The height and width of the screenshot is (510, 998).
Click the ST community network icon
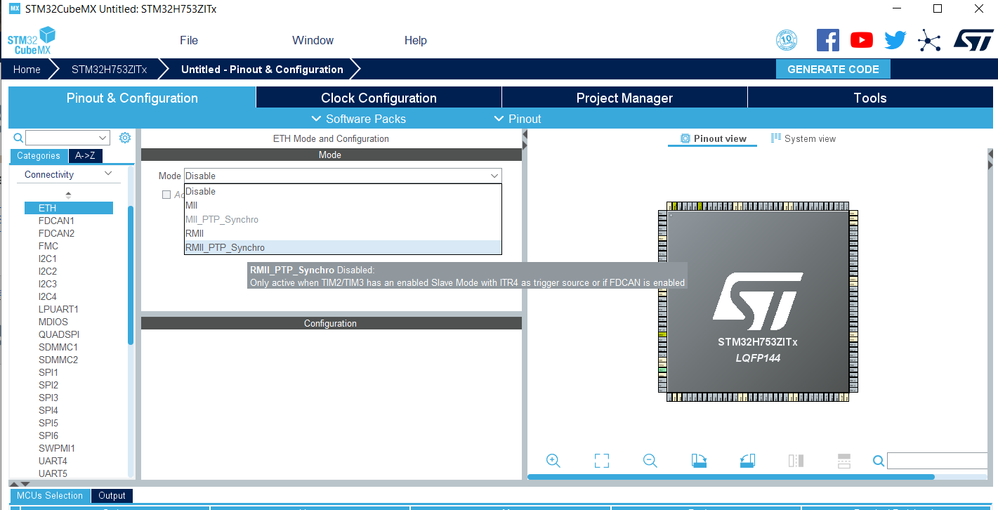coord(929,41)
